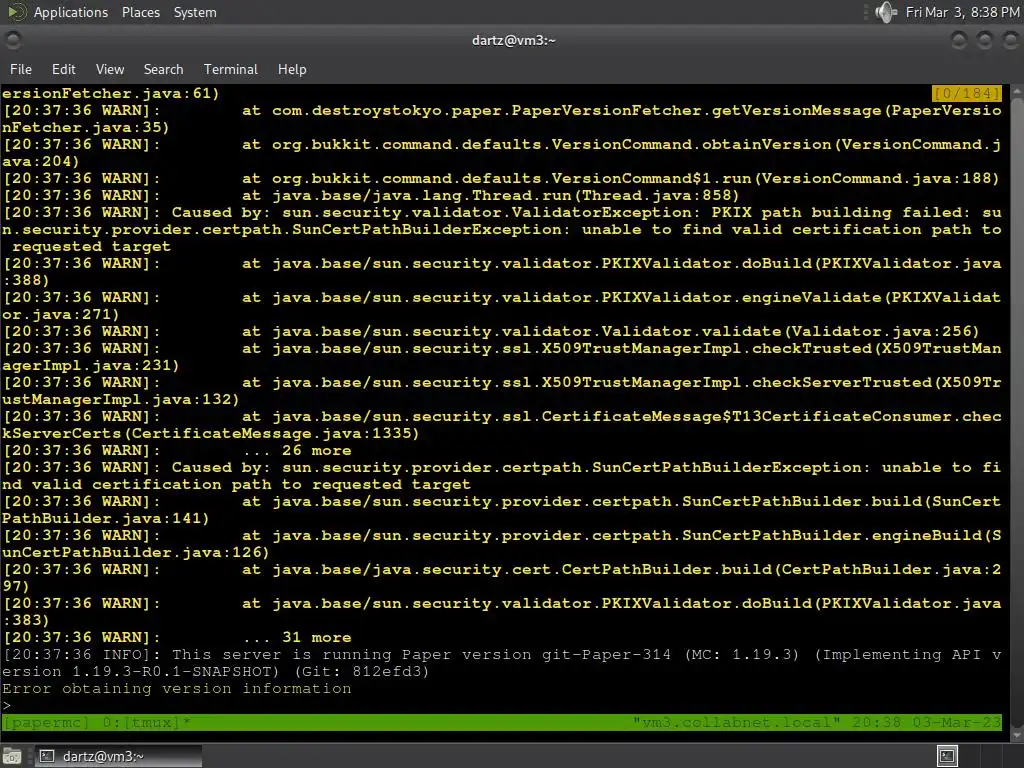This screenshot has width=1024, height=768.
Task: Open the terminal Help menu
Action: (x=292, y=69)
